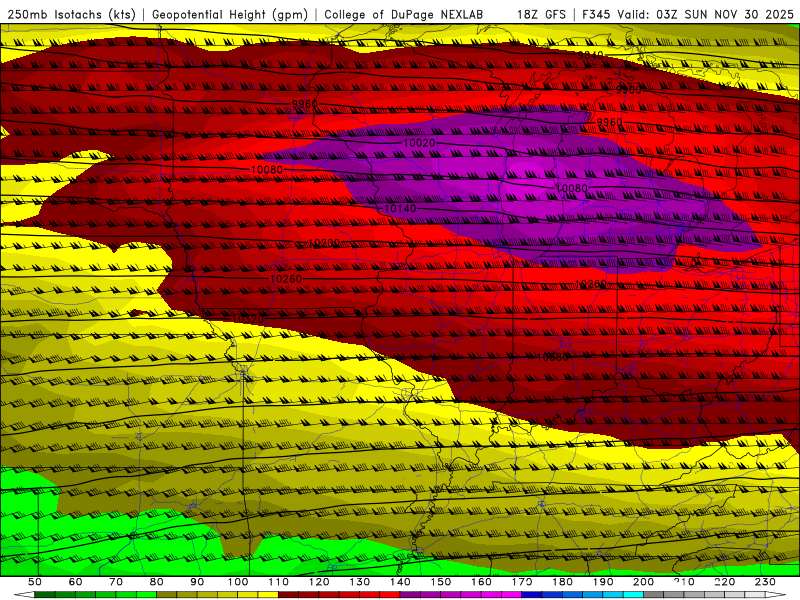Click the 9900 height contour label
The width and height of the screenshot is (800, 600).
point(629,90)
